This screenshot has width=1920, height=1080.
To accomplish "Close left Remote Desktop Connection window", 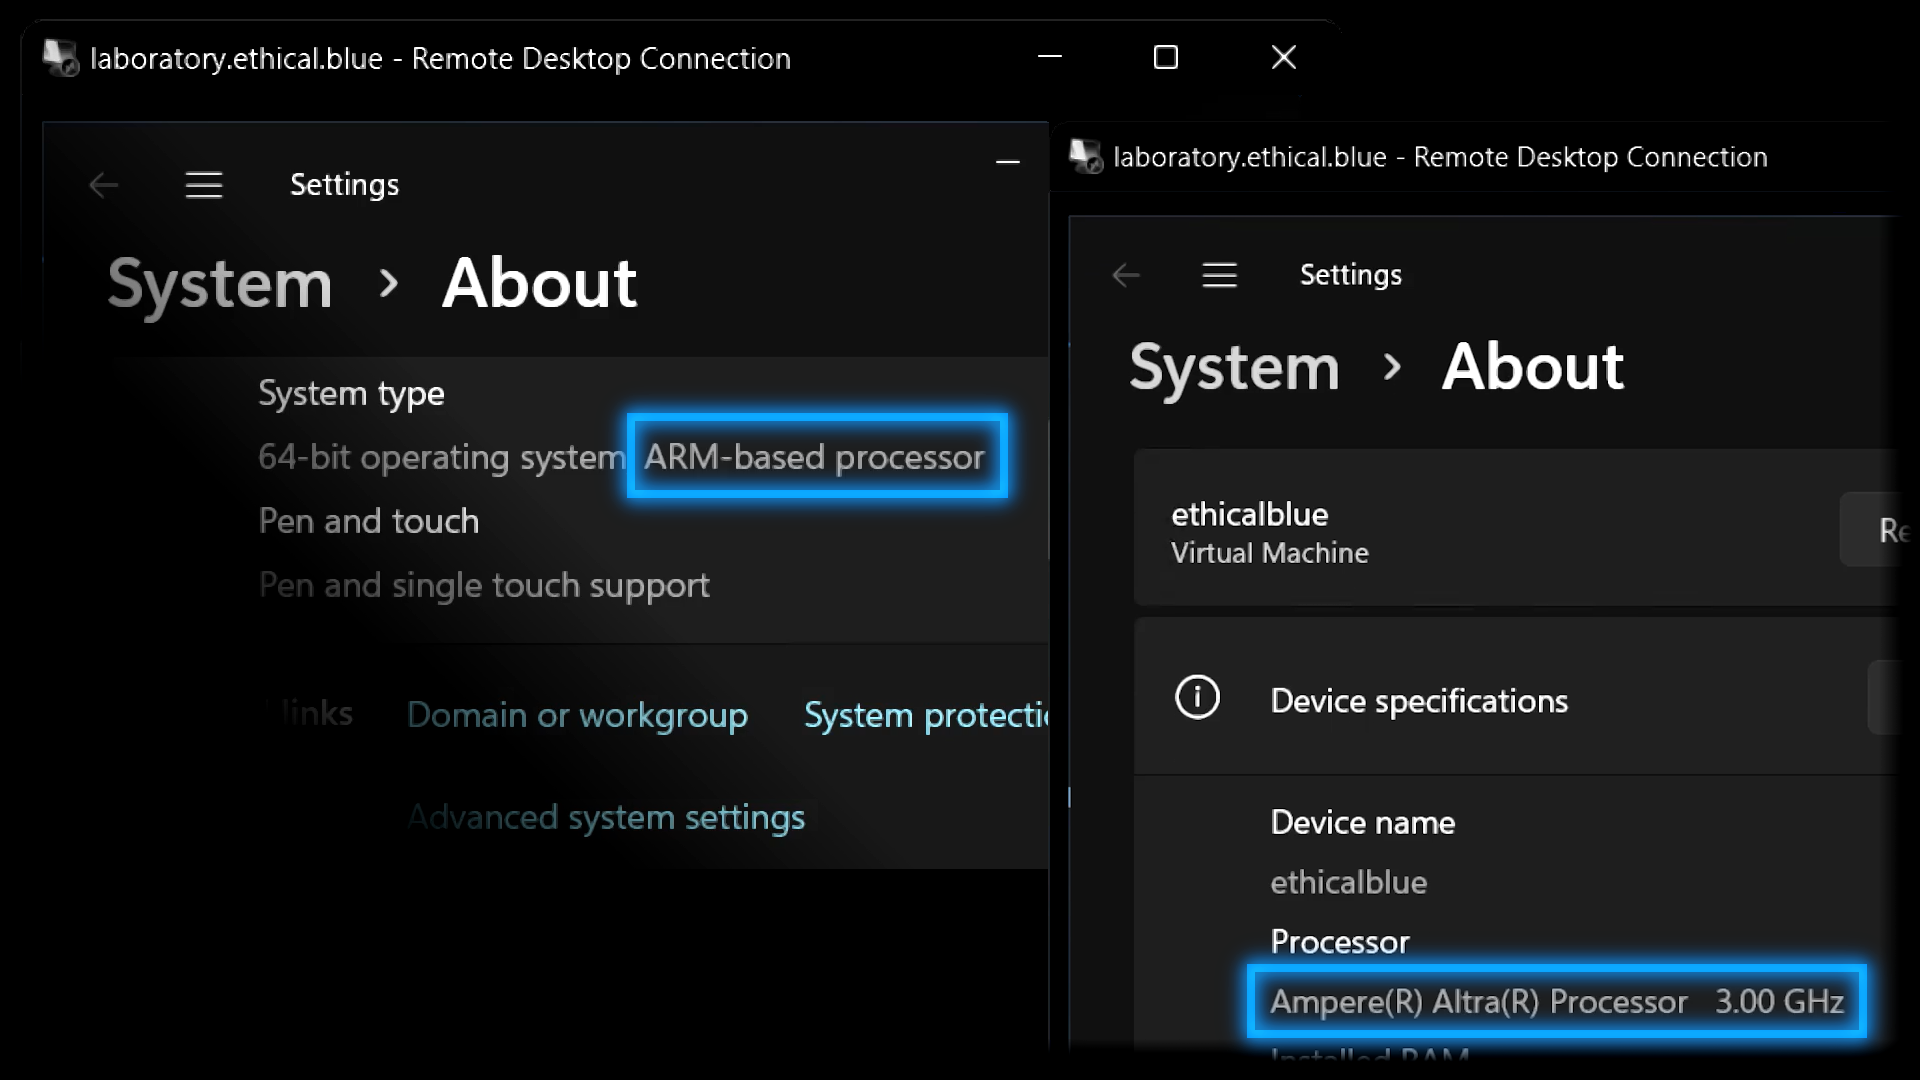I will click(x=1284, y=57).
